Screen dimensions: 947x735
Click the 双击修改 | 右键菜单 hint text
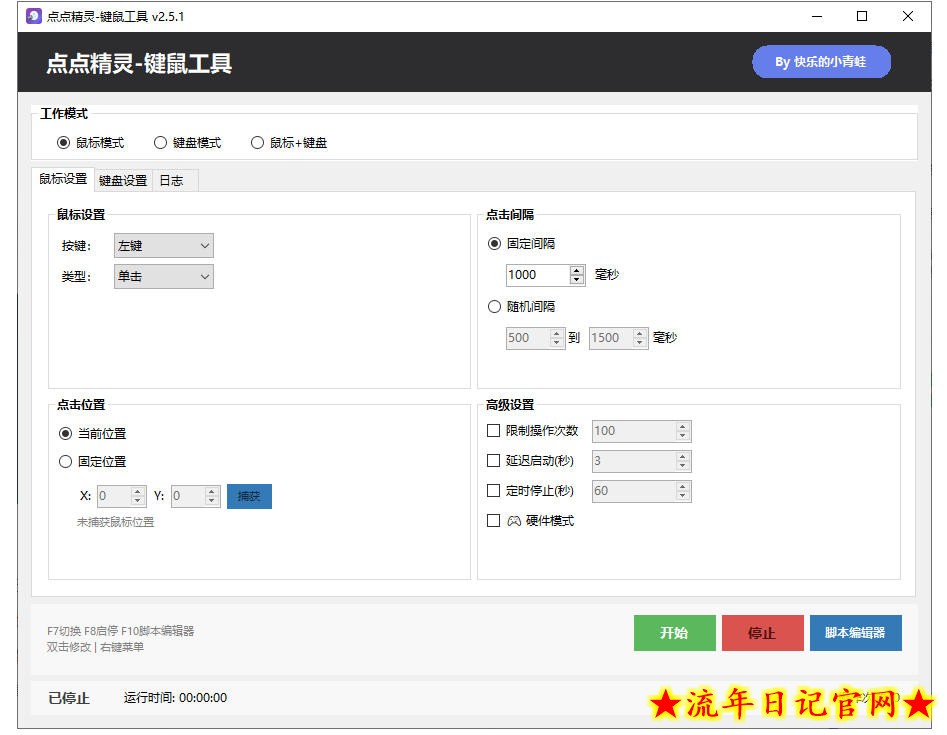[x=95, y=647]
